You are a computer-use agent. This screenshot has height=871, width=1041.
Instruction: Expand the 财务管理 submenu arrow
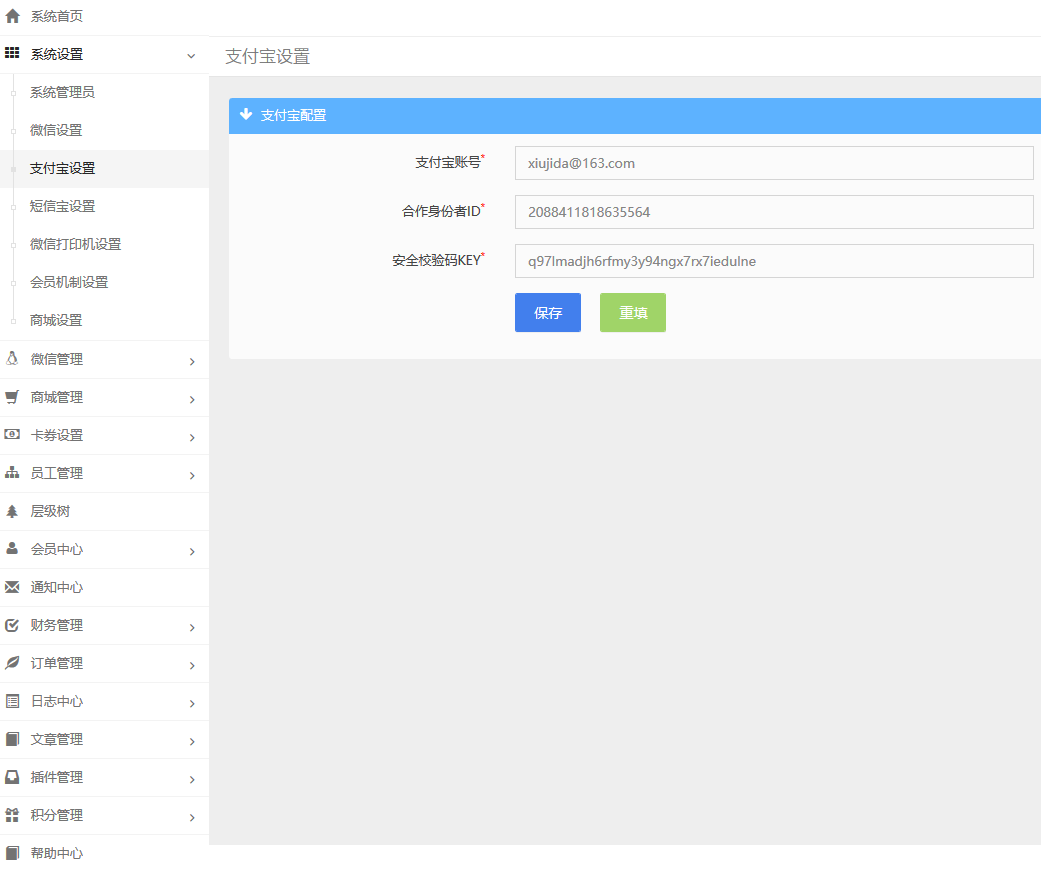coord(192,627)
